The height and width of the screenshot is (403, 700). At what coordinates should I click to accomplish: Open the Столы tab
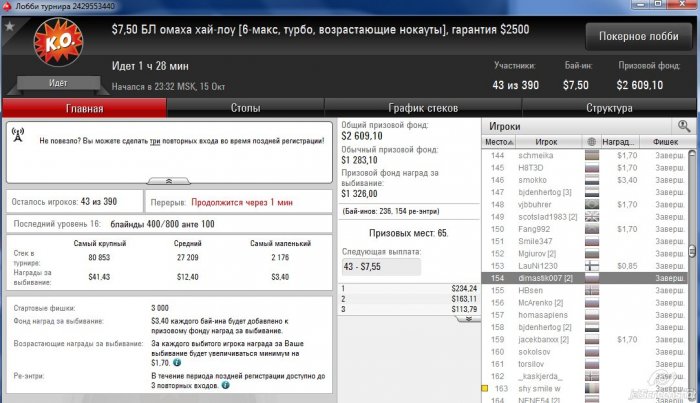click(x=245, y=108)
